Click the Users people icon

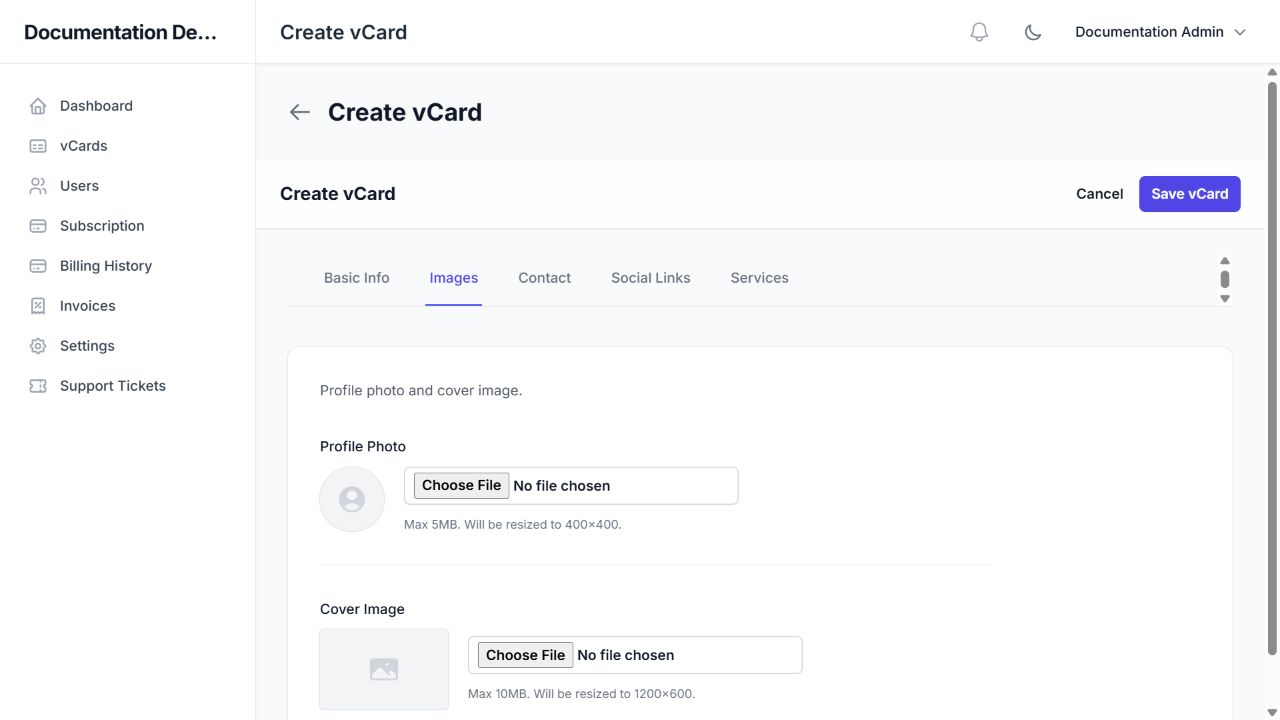click(x=38, y=186)
